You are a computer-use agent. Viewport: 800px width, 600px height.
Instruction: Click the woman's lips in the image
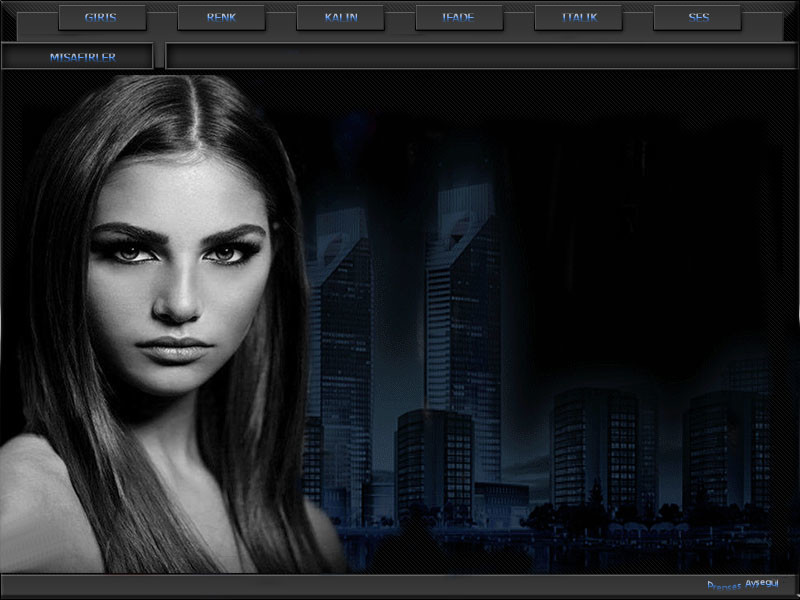[x=175, y=349]
